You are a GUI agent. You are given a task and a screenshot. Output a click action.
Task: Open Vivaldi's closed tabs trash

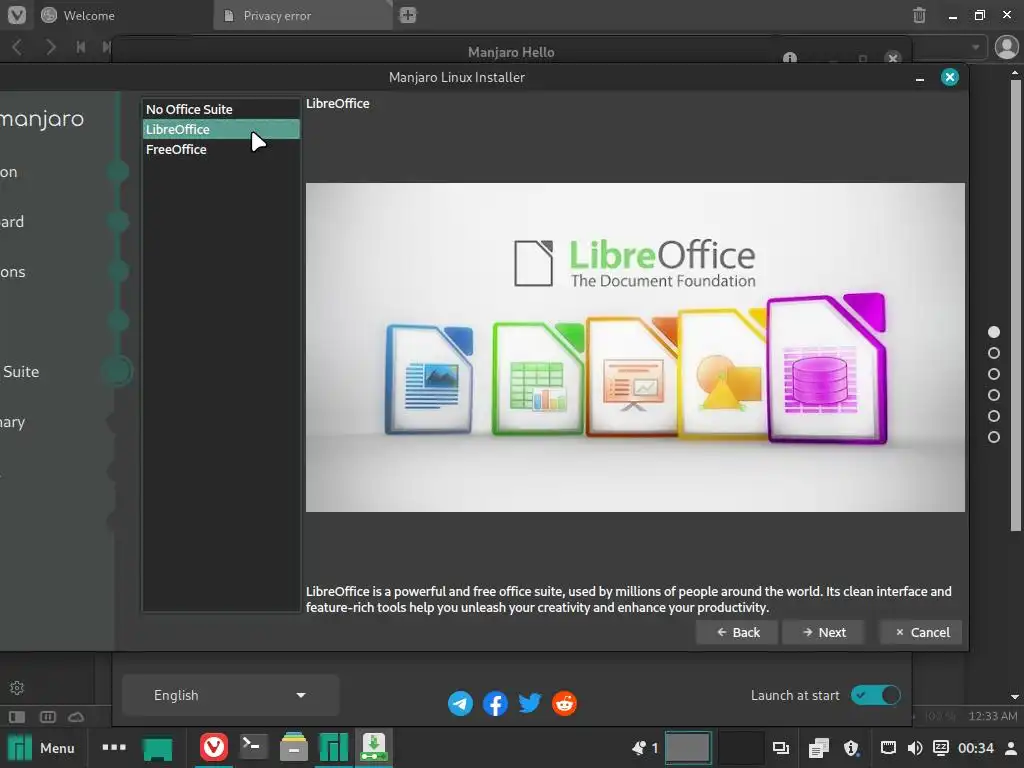click(919, 15)
